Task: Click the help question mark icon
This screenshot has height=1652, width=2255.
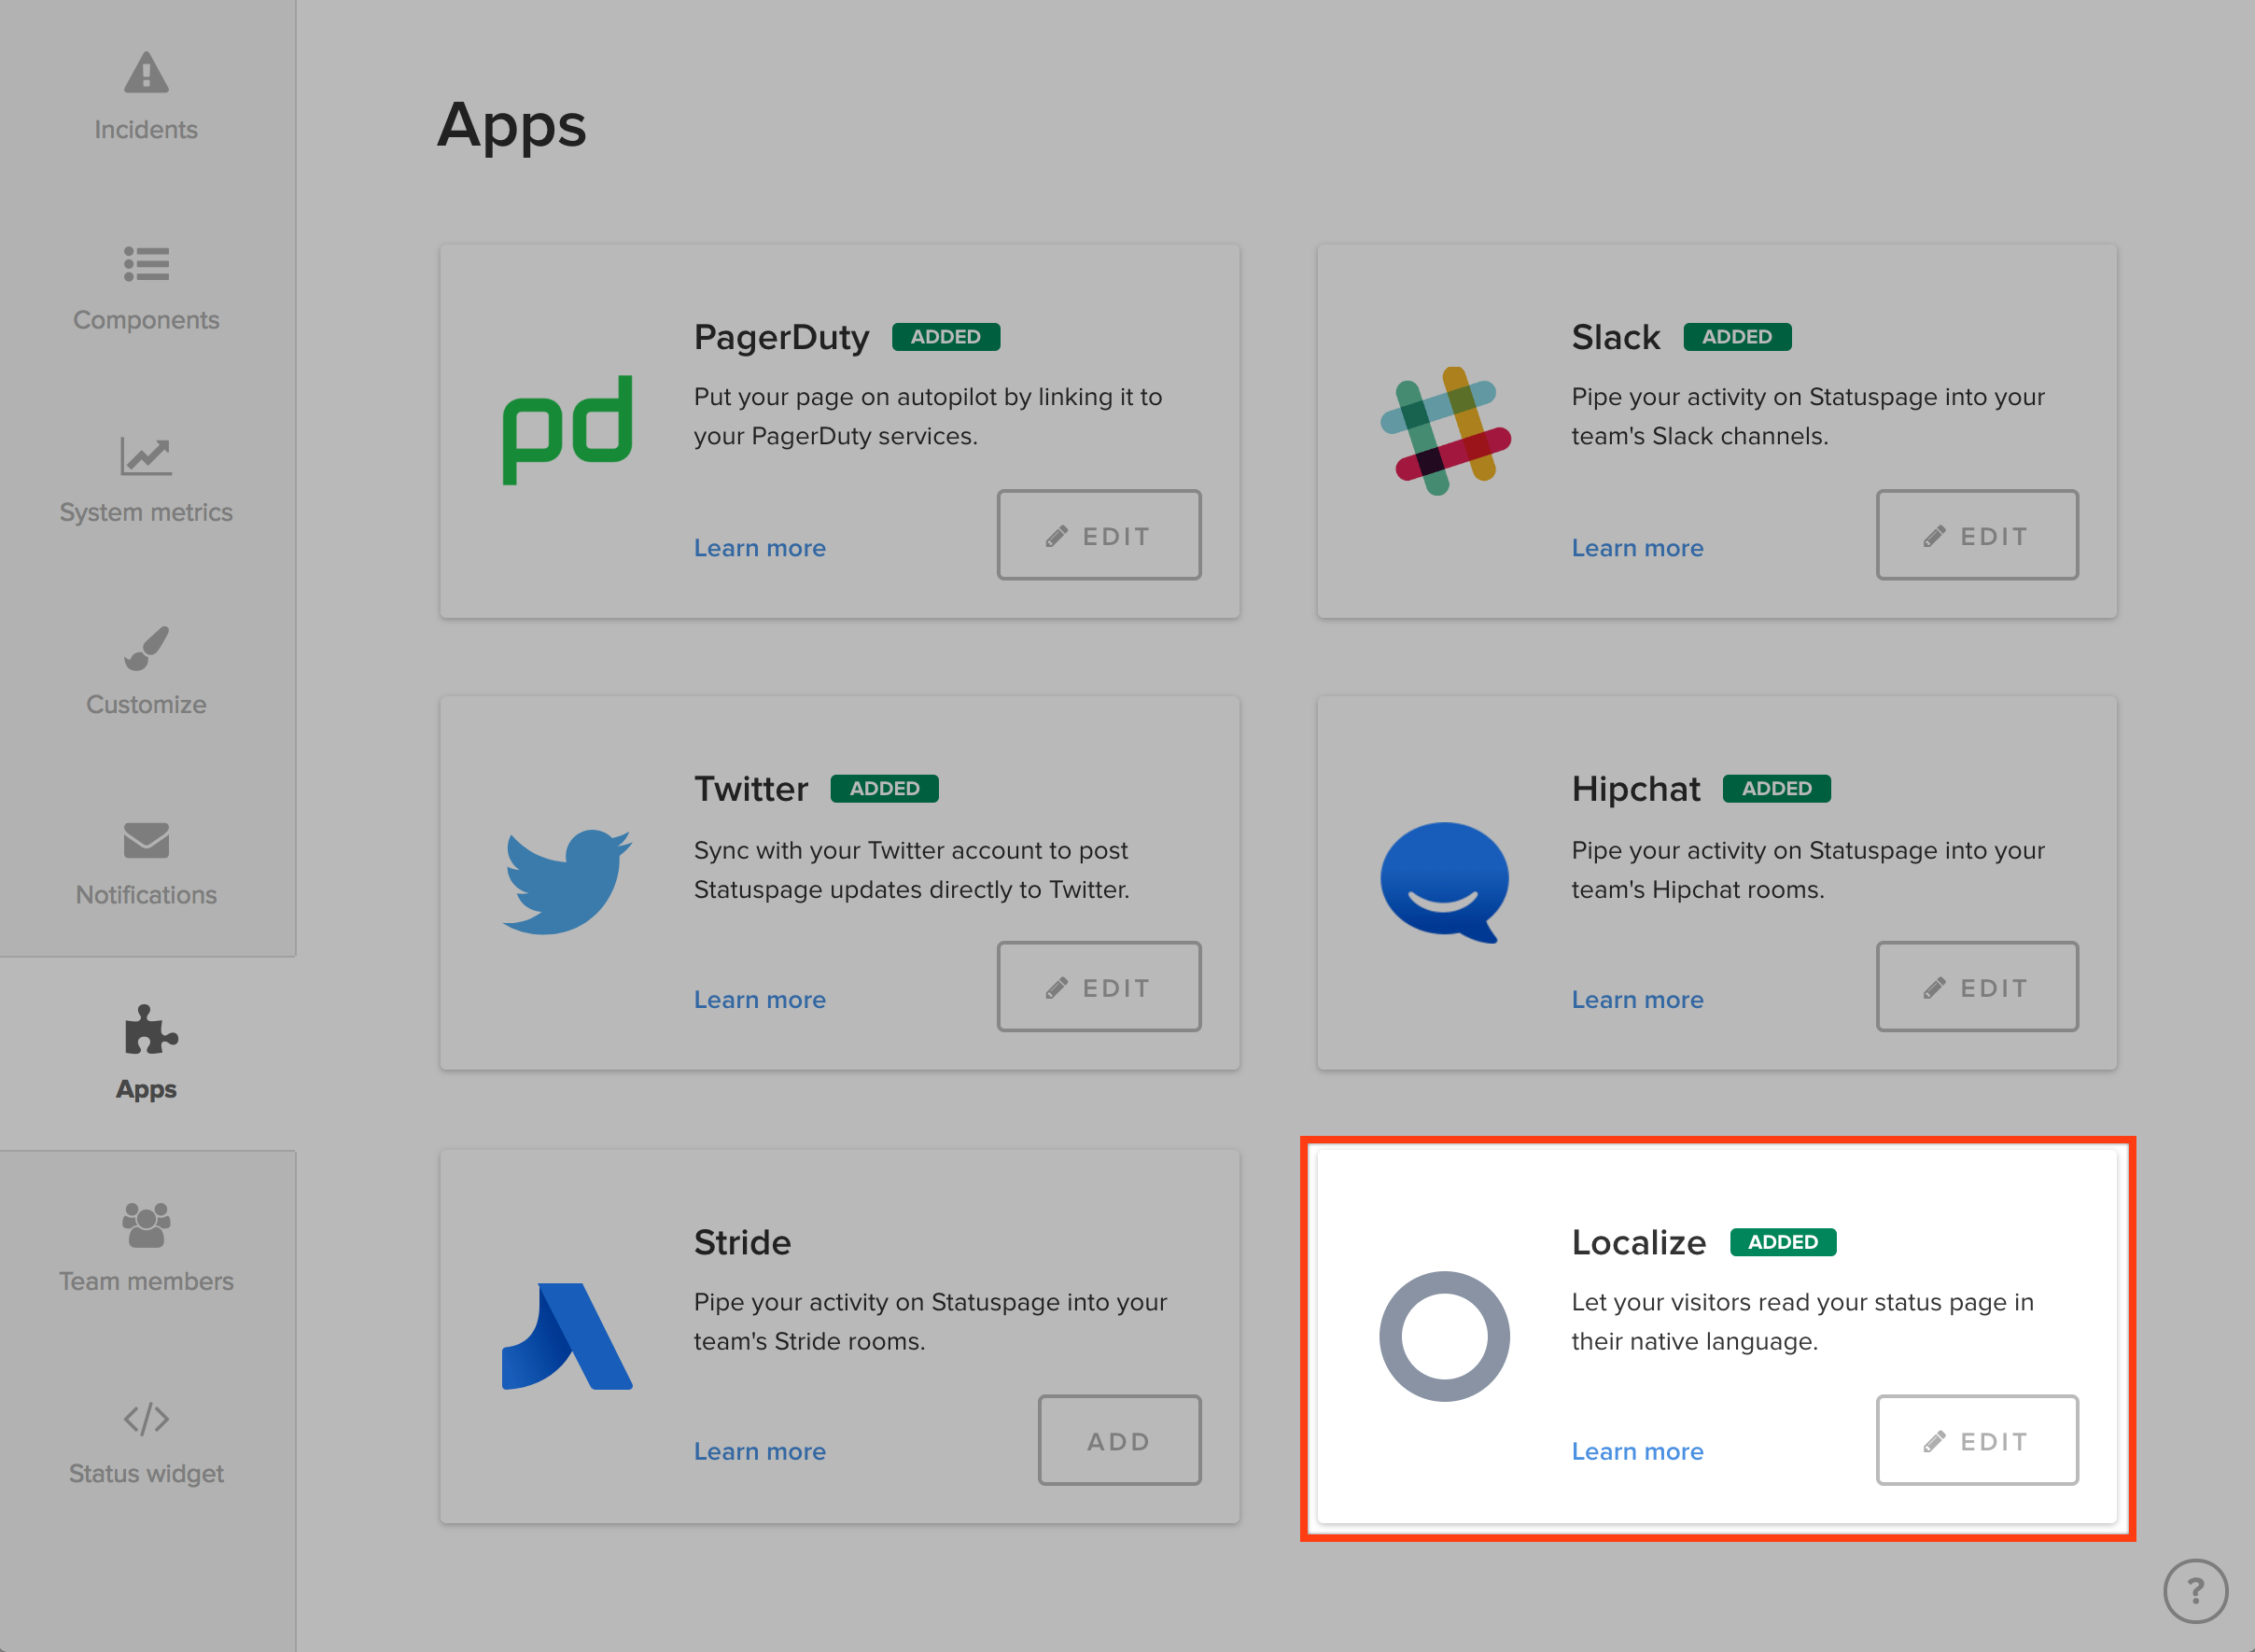Action: click(x=2194, y=1590)
